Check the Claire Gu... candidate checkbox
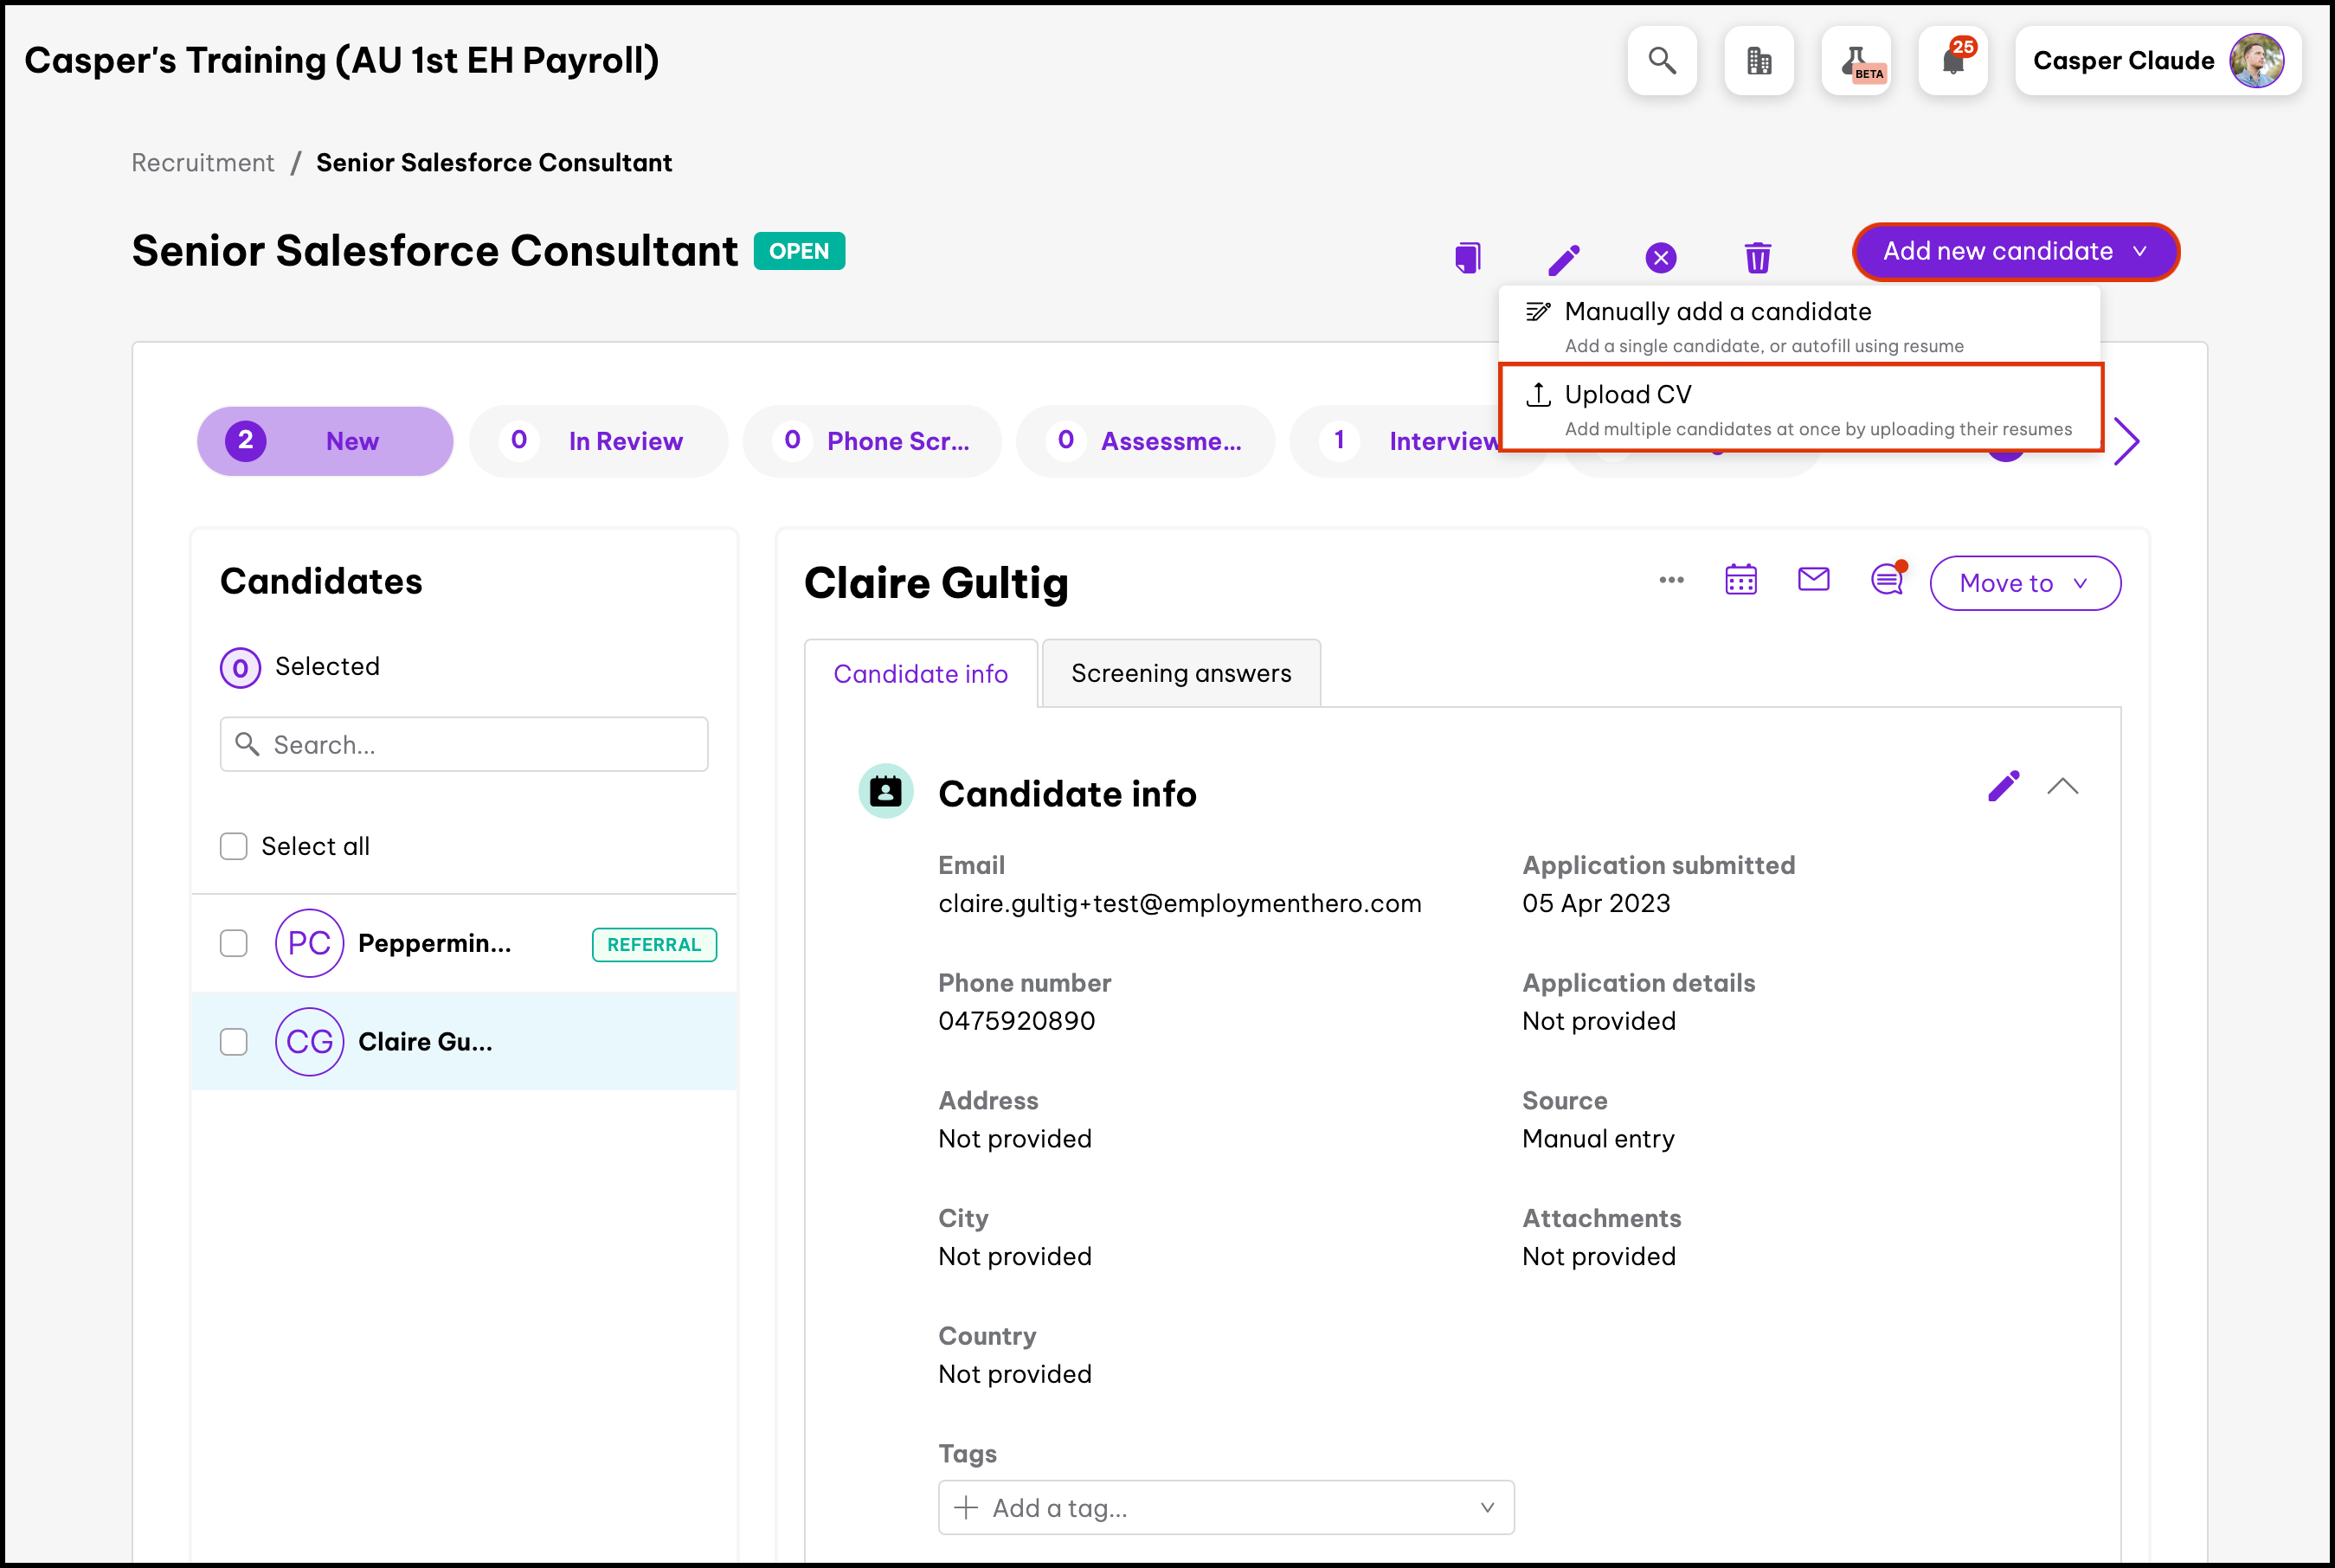The height and width of the screenshot is (1568, 2335). coord(234,1042)
